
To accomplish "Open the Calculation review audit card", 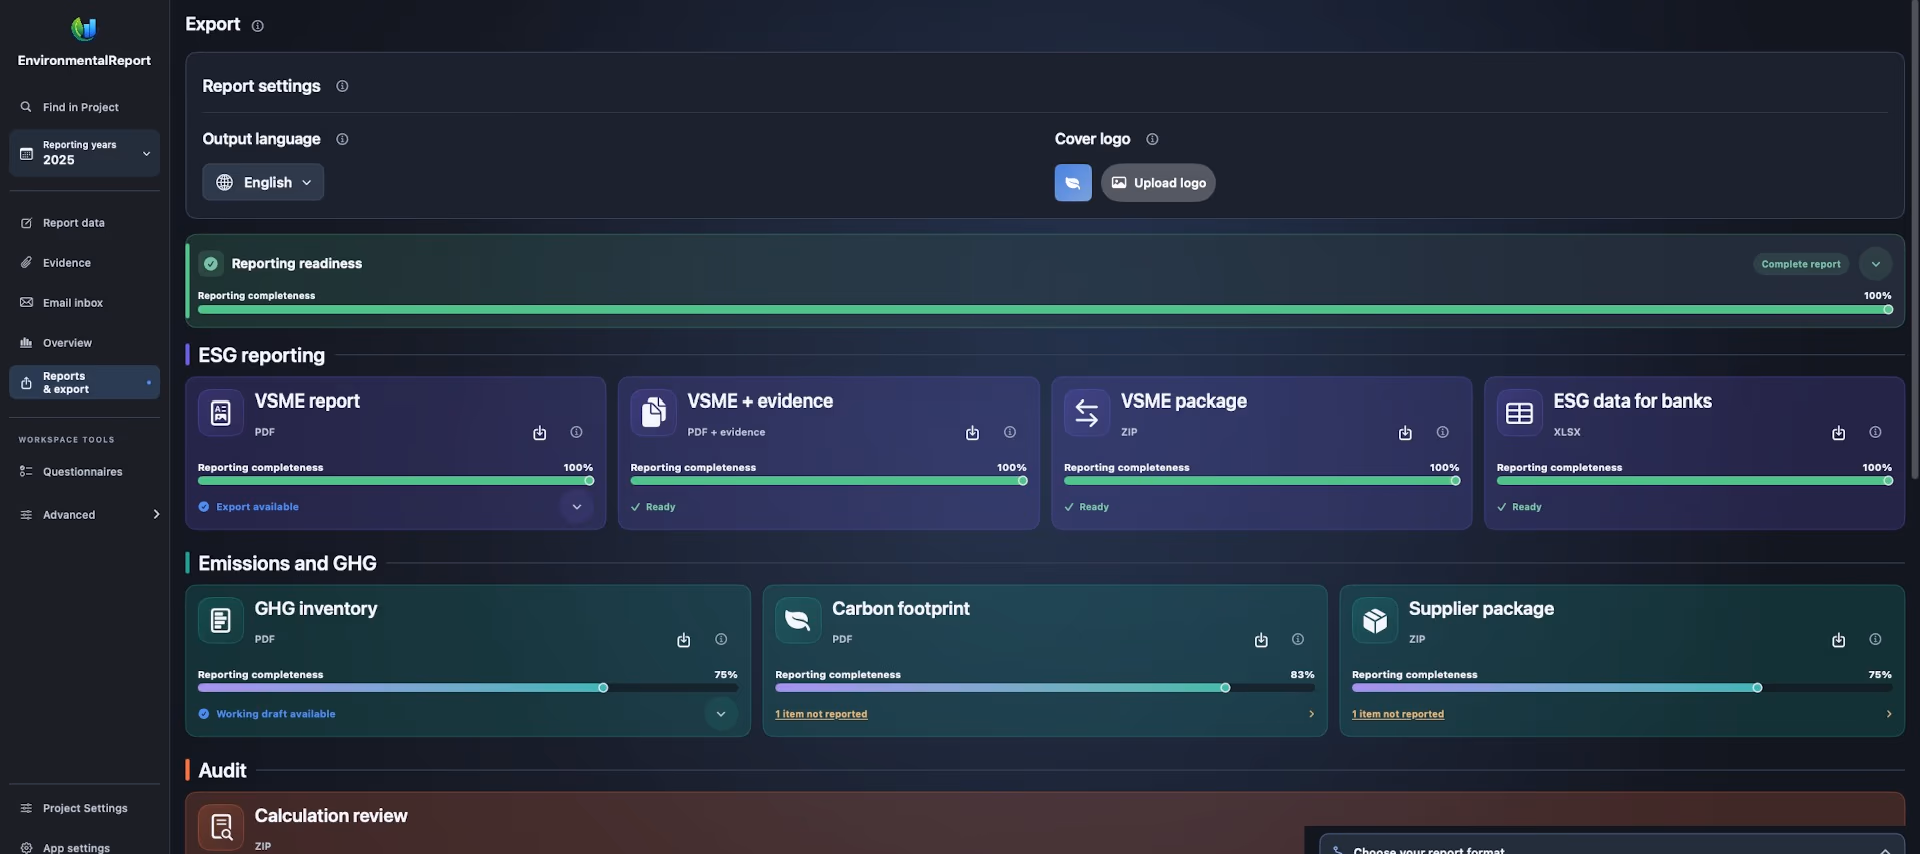I will [1045, 824].
